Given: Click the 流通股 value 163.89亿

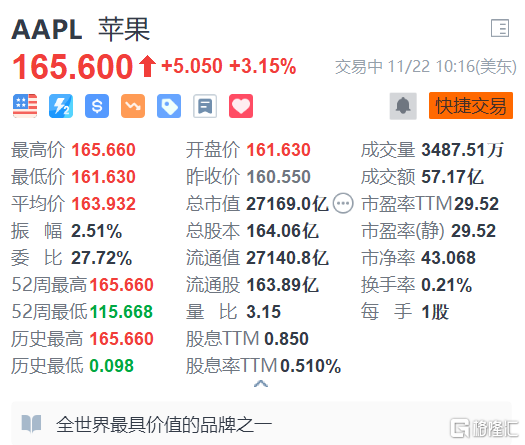Looking at the screenshot, I should click(282, 285).
